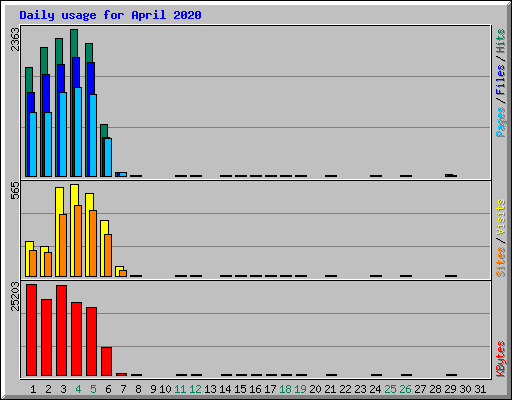Image resolution: width=512 pixels, height=400 pixels.
Task: Select day label 16 on the x-axis
Action: 255,389
